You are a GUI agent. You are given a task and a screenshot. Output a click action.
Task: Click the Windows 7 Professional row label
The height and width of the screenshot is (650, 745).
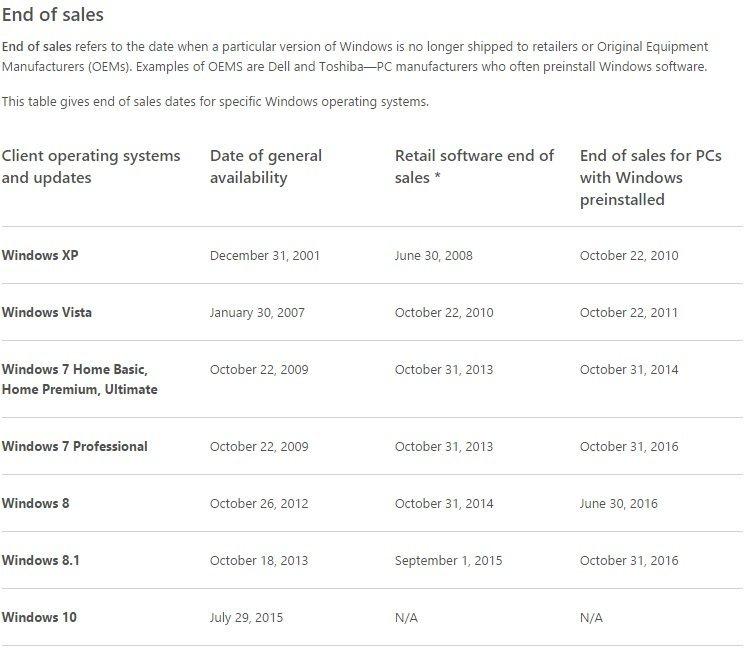point(75,446)
